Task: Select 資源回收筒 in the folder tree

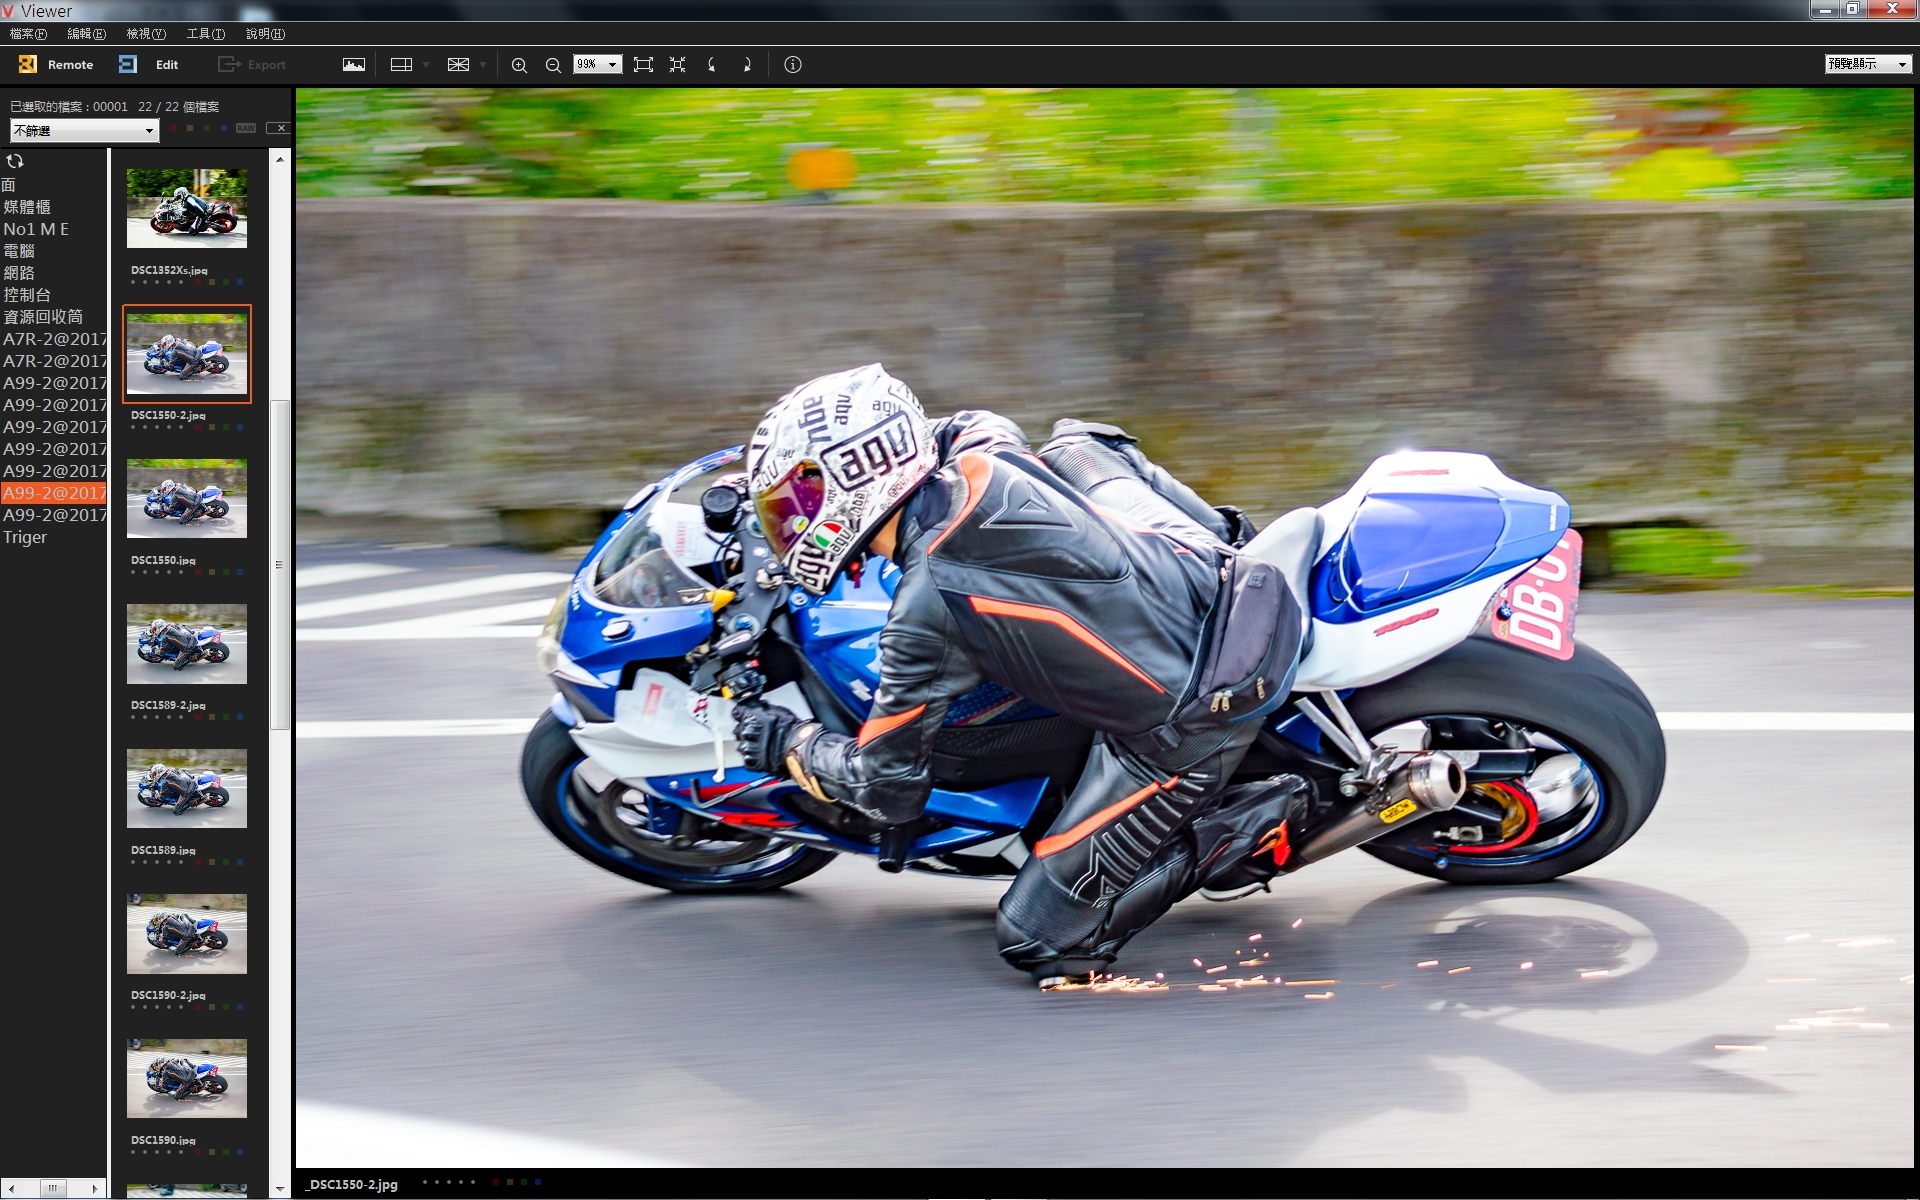Action: [43, 317]
